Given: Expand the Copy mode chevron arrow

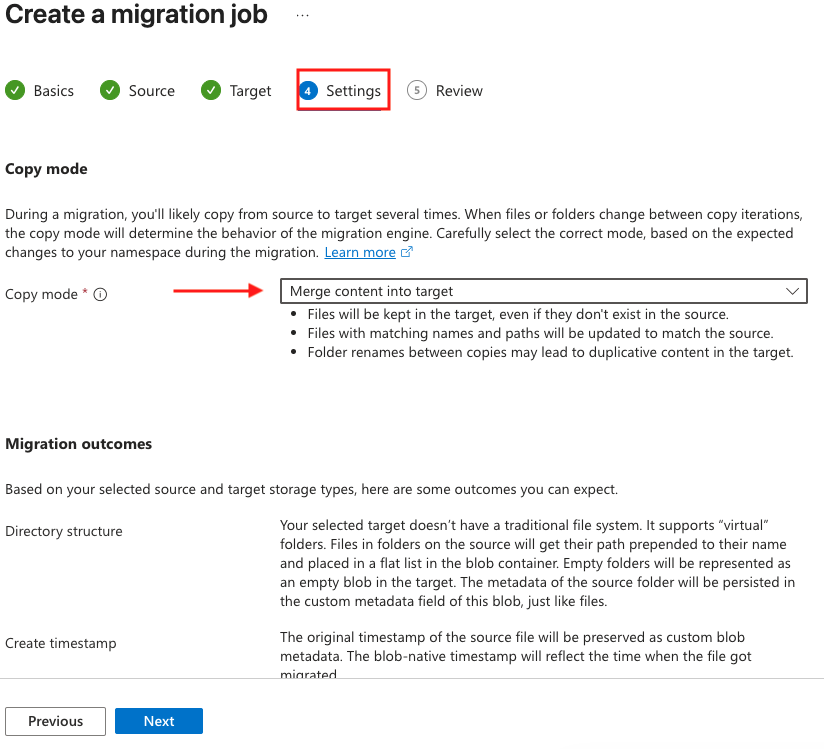Looking at the screenshot, I should tap(793, 291).
